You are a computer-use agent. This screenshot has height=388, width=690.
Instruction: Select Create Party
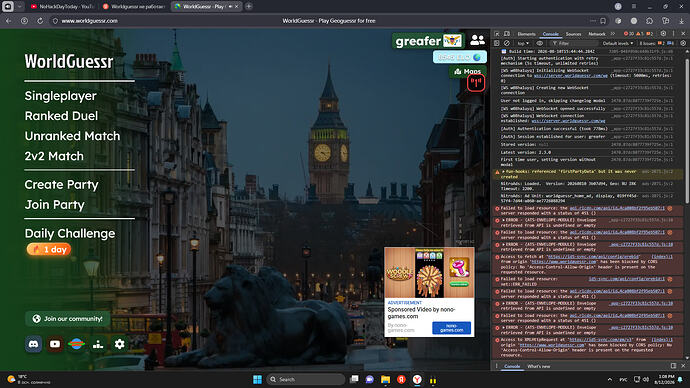click(61, 185)
